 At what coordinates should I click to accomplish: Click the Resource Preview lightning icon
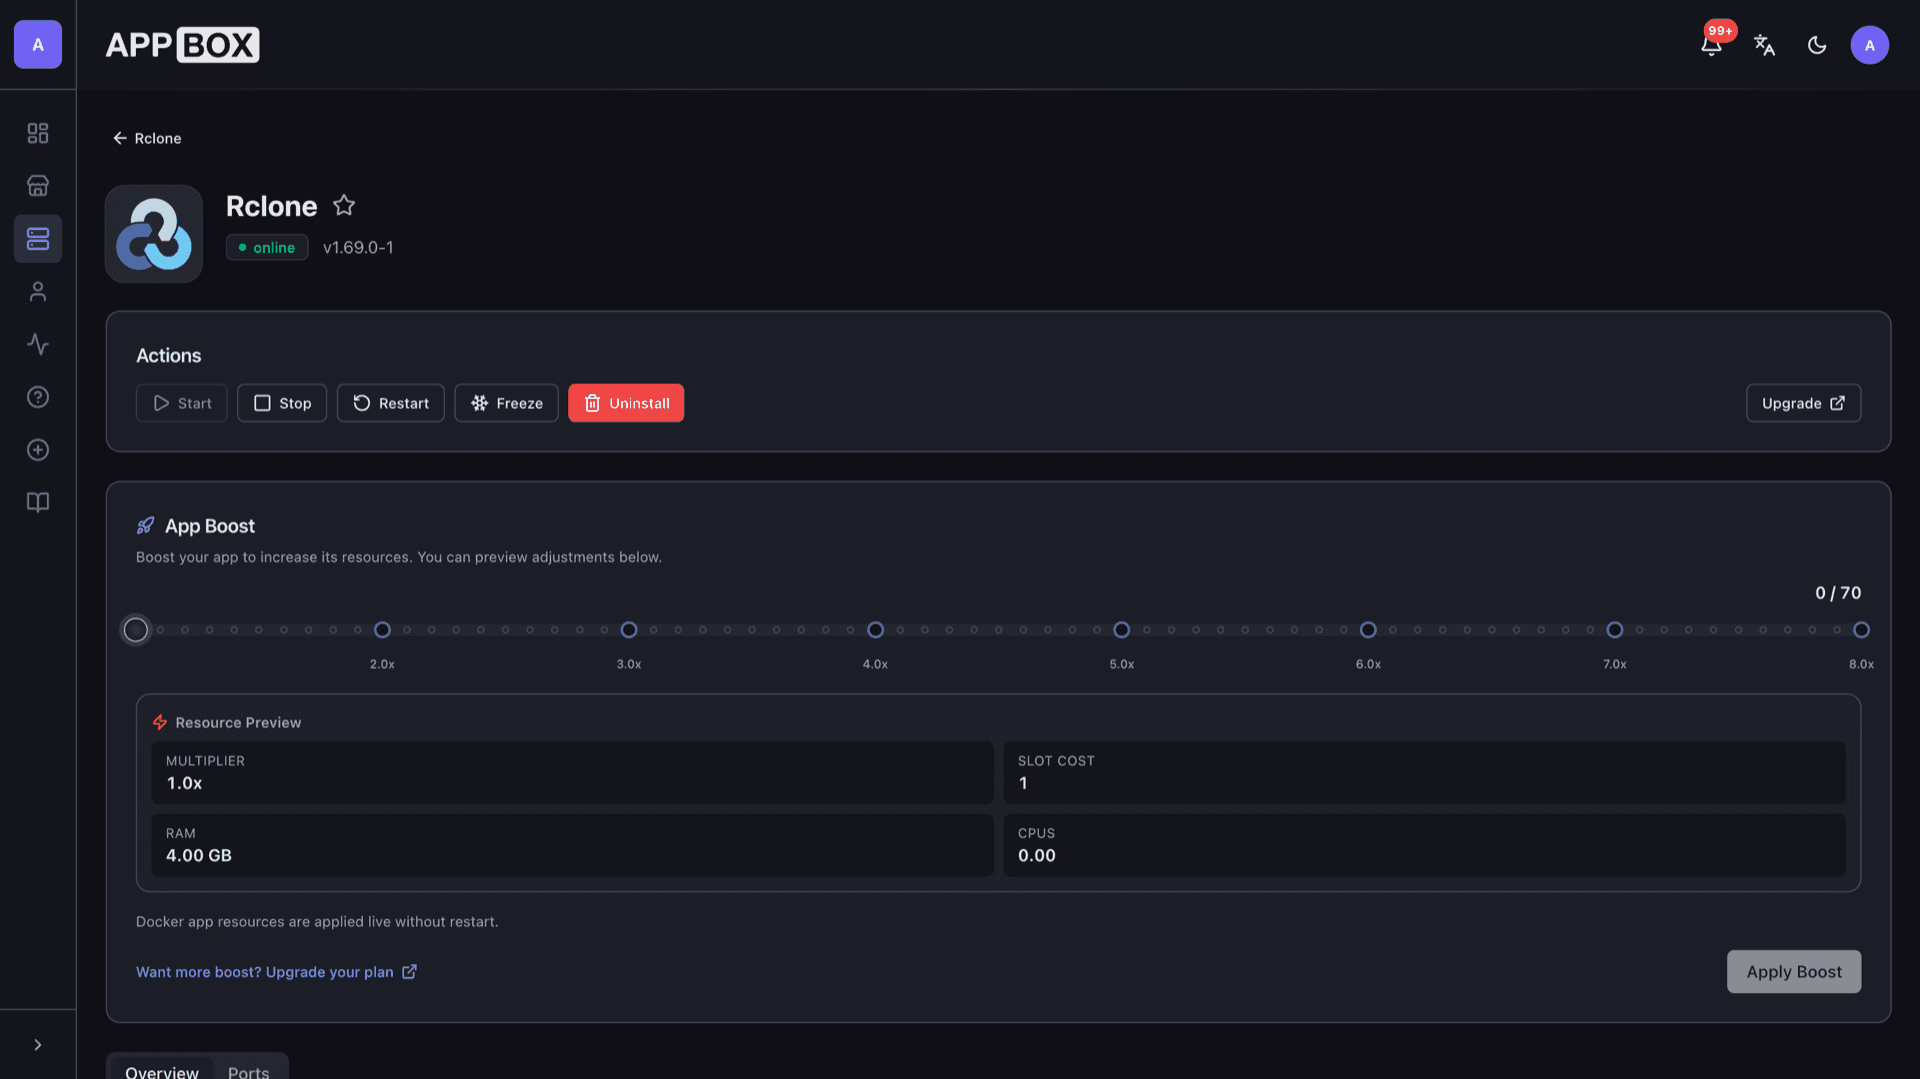(x=160, y=722)
